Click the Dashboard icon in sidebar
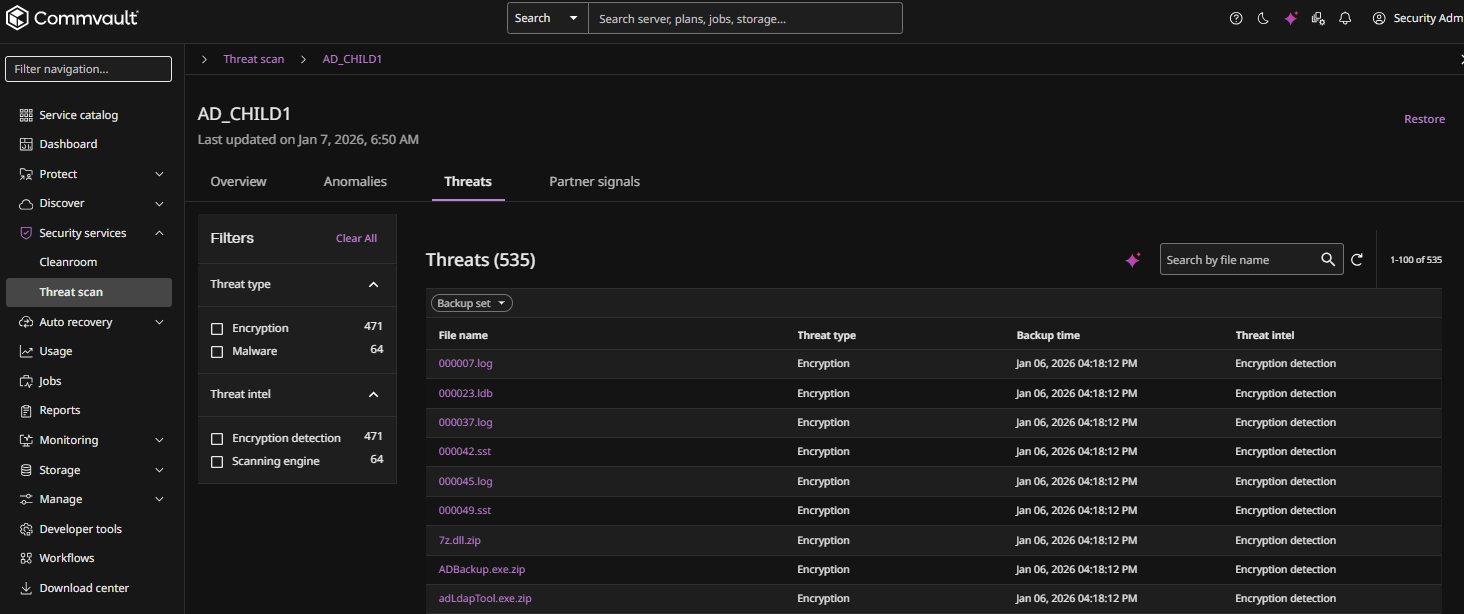 click(26, 144)
